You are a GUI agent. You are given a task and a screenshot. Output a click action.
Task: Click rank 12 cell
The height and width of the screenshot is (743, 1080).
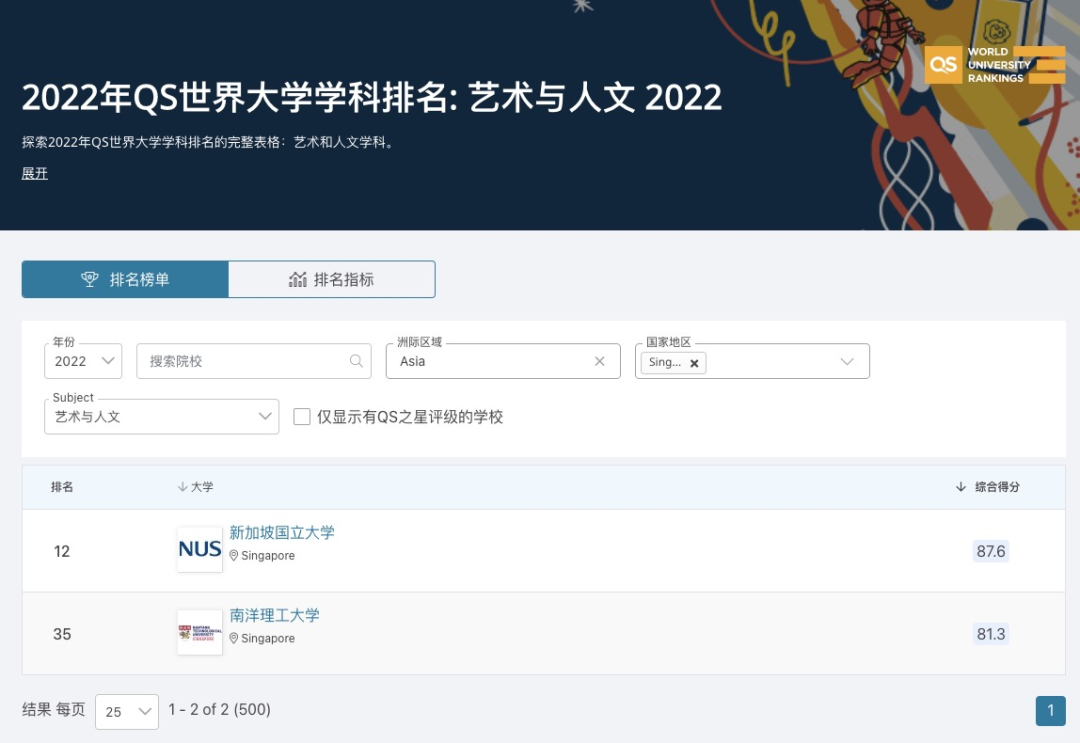(x=62, y=551)
